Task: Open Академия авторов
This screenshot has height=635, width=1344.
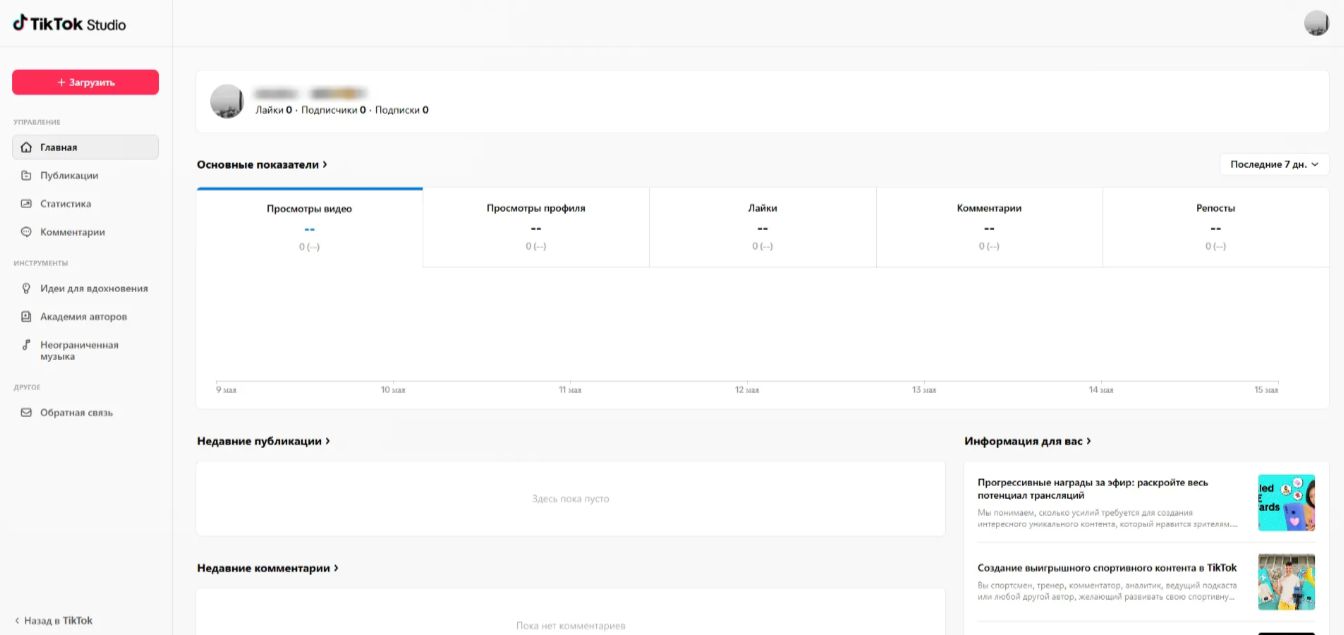Action: tap(85, 316)
